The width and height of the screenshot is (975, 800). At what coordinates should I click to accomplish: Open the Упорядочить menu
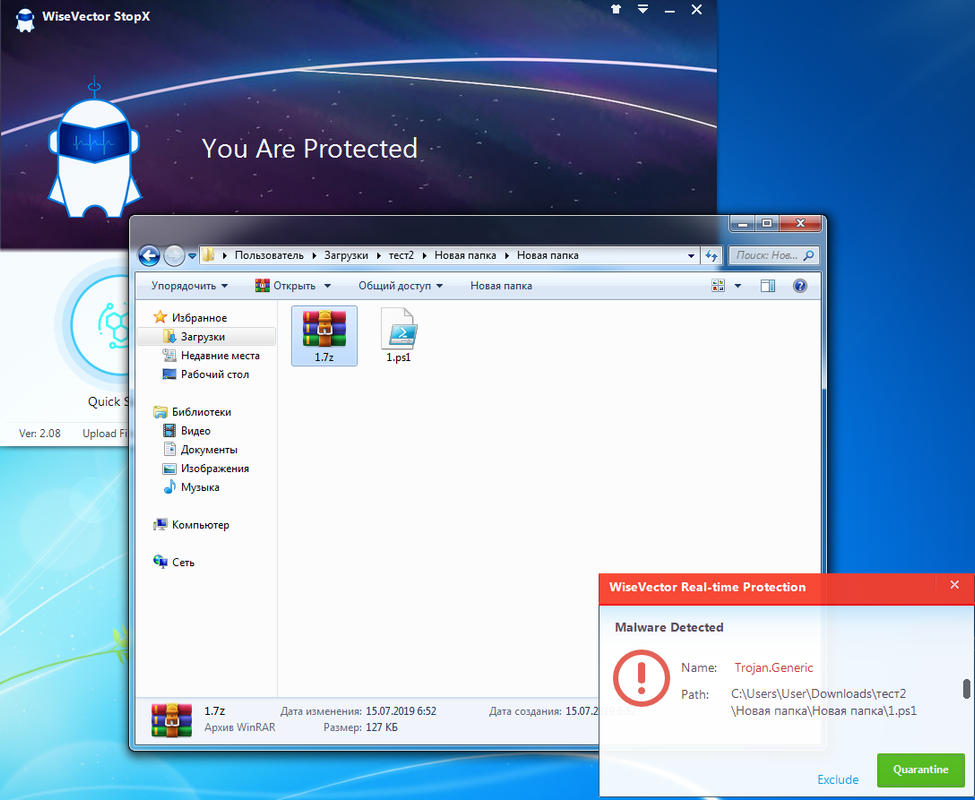pos(190,286)
